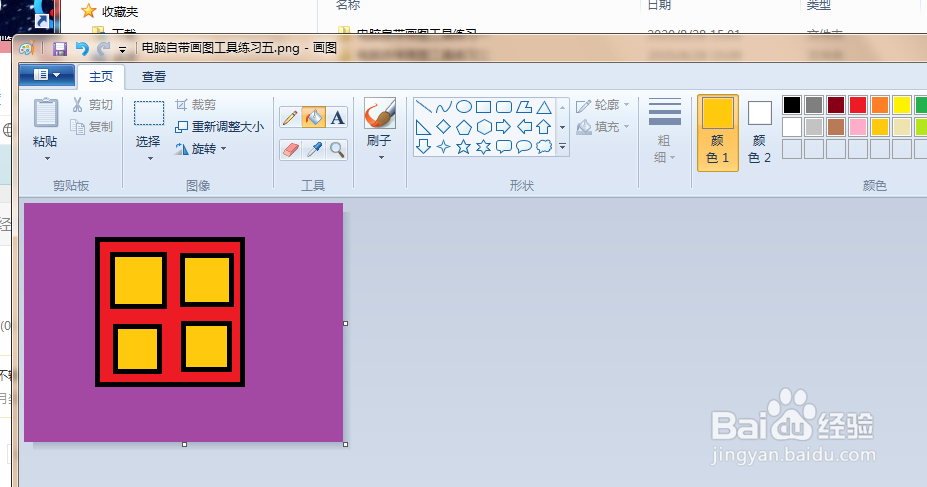Image resolution: width=927 pixels, height=487 pixels.
Task: Open the Paint file menu button
Action: pyautogui.click(x=47, y=75)
